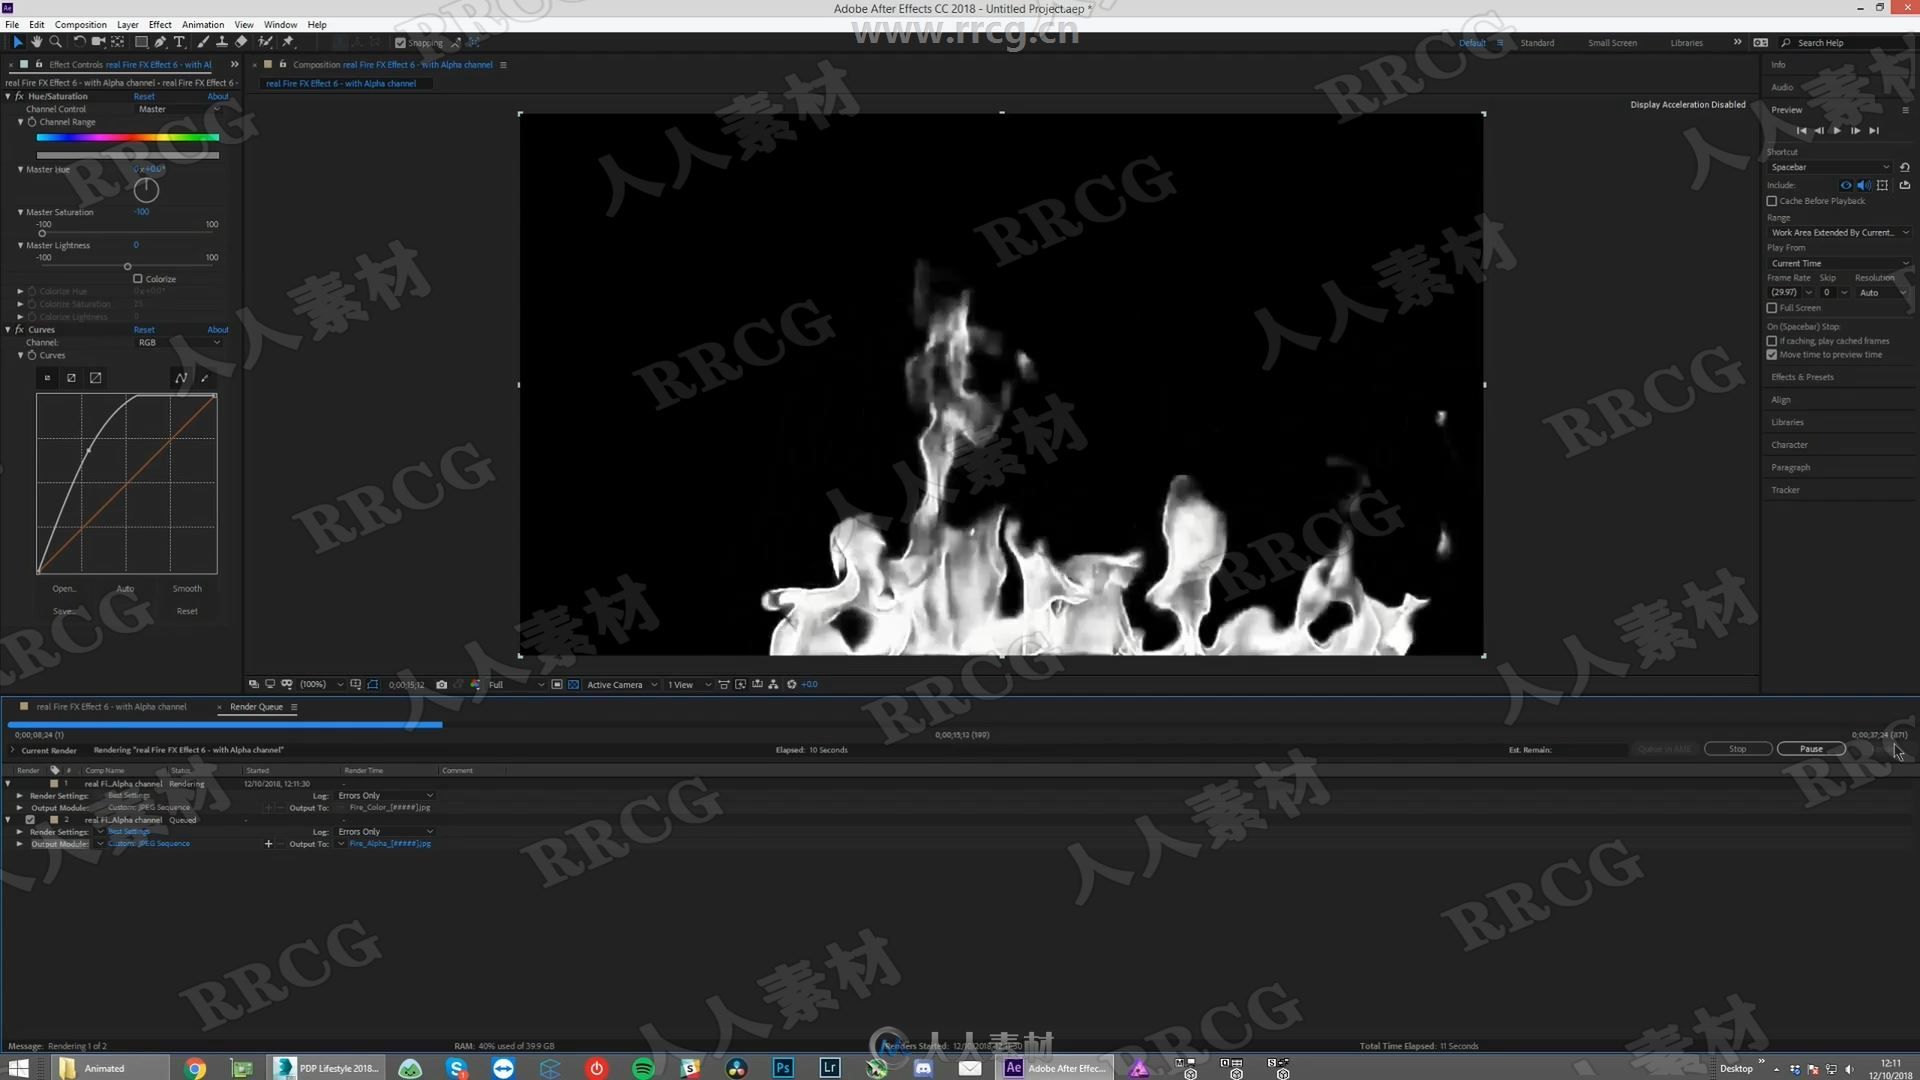
Task: Click Reset for Hue/Saturation effect
Action: 144,97
